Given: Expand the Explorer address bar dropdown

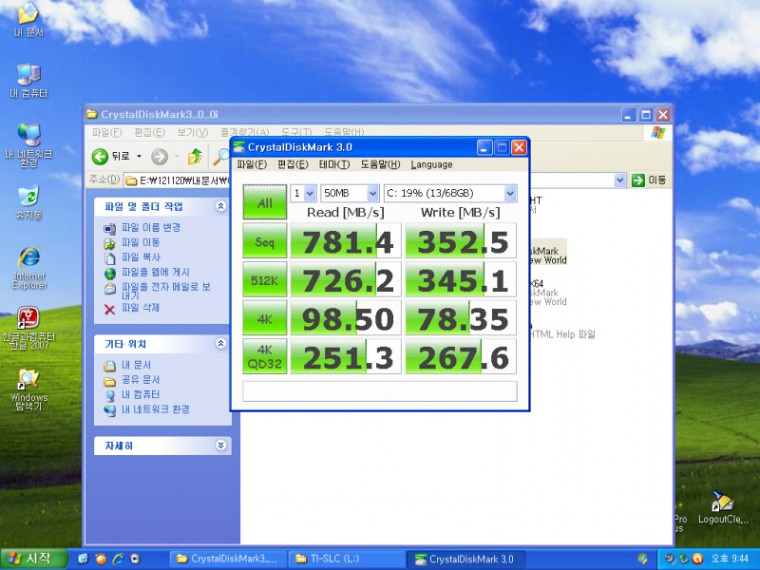Looking at the screenshot, I should (619, 180).
